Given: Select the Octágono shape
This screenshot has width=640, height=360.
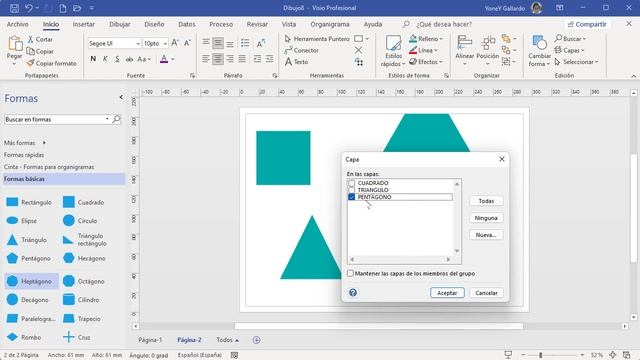Looking at the screenshot, I should pyautogui.click(x=84, y=281).
